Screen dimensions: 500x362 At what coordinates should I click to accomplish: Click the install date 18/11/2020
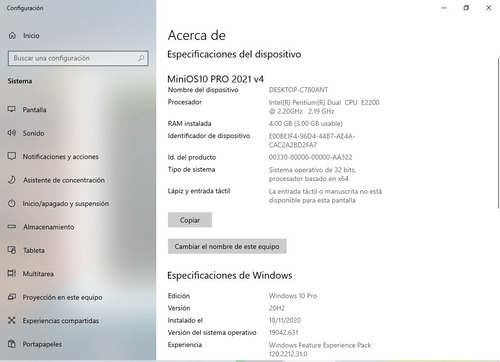(285, 320)
